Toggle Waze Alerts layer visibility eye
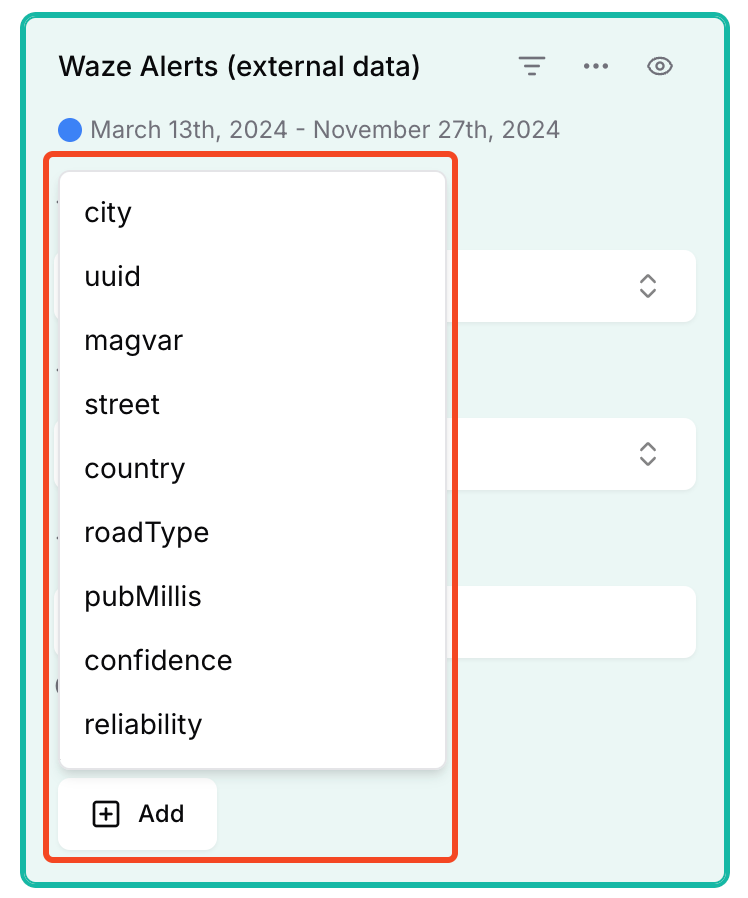The image size is (748, 898). coord(660,66)
